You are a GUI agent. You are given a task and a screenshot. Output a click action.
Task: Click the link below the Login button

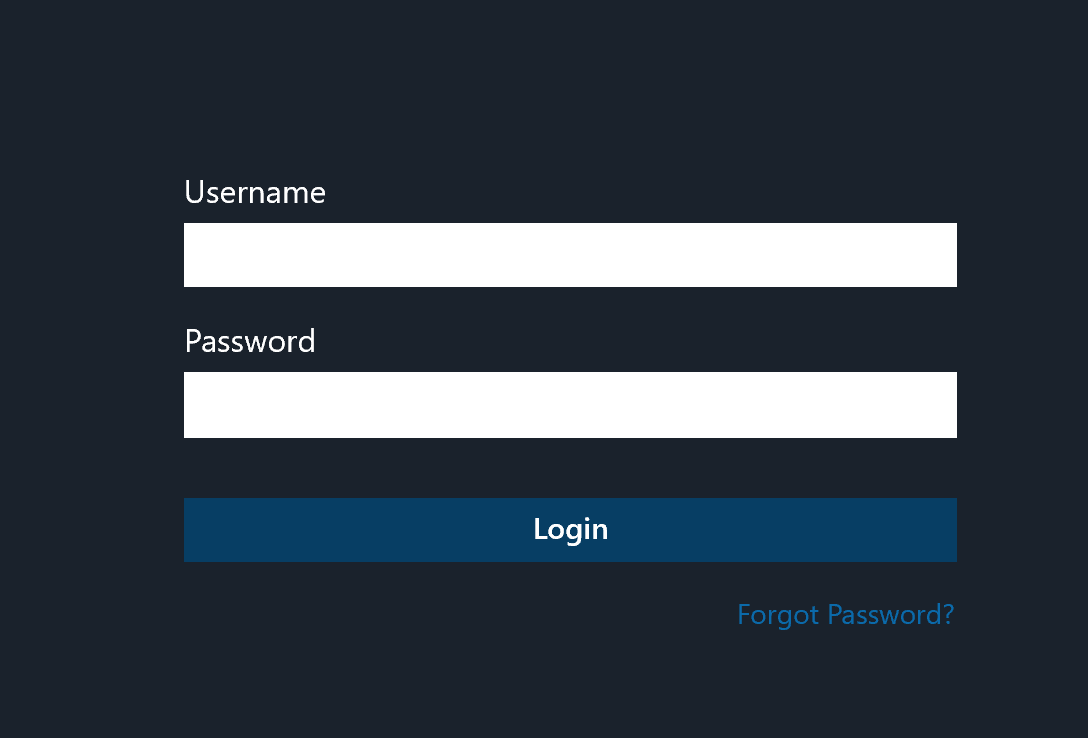pyautogui.click(x=845, y=614)
